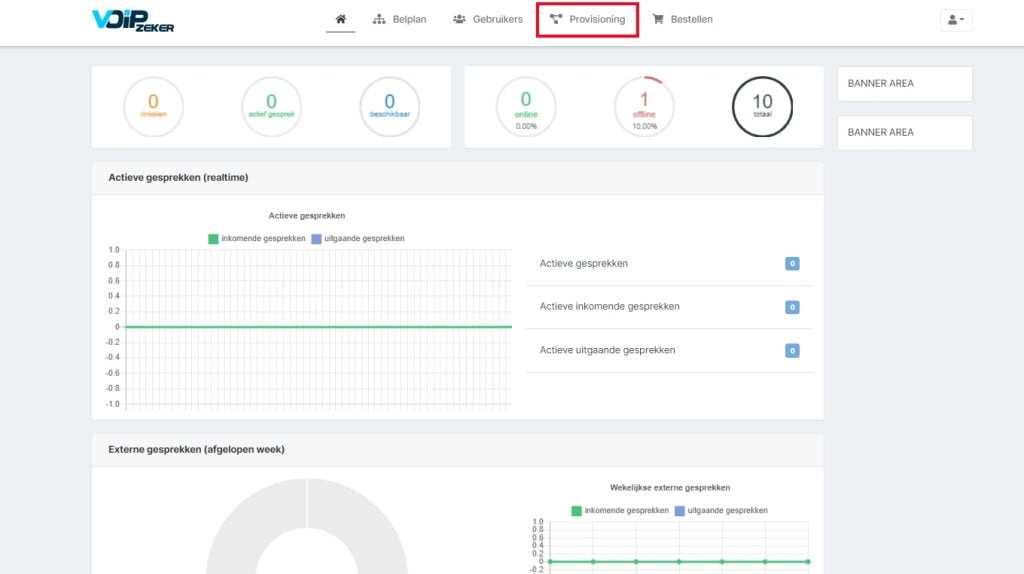
Task: Click the totaal 10 circle
Action: [x=762, y=106]
